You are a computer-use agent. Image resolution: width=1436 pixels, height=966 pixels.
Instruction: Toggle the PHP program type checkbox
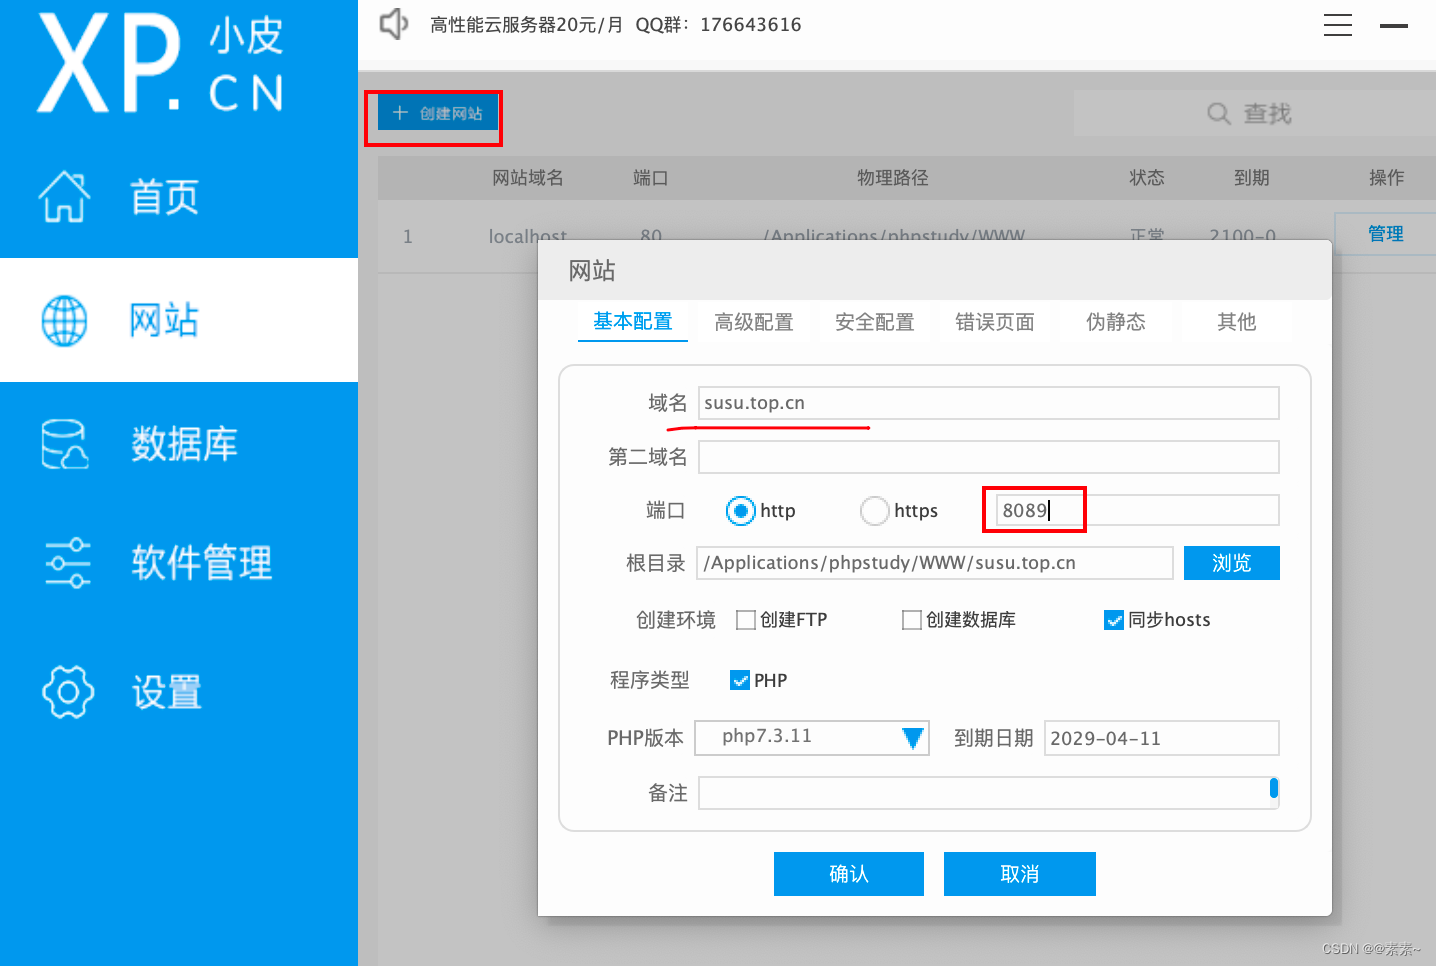tap(740, 681)
